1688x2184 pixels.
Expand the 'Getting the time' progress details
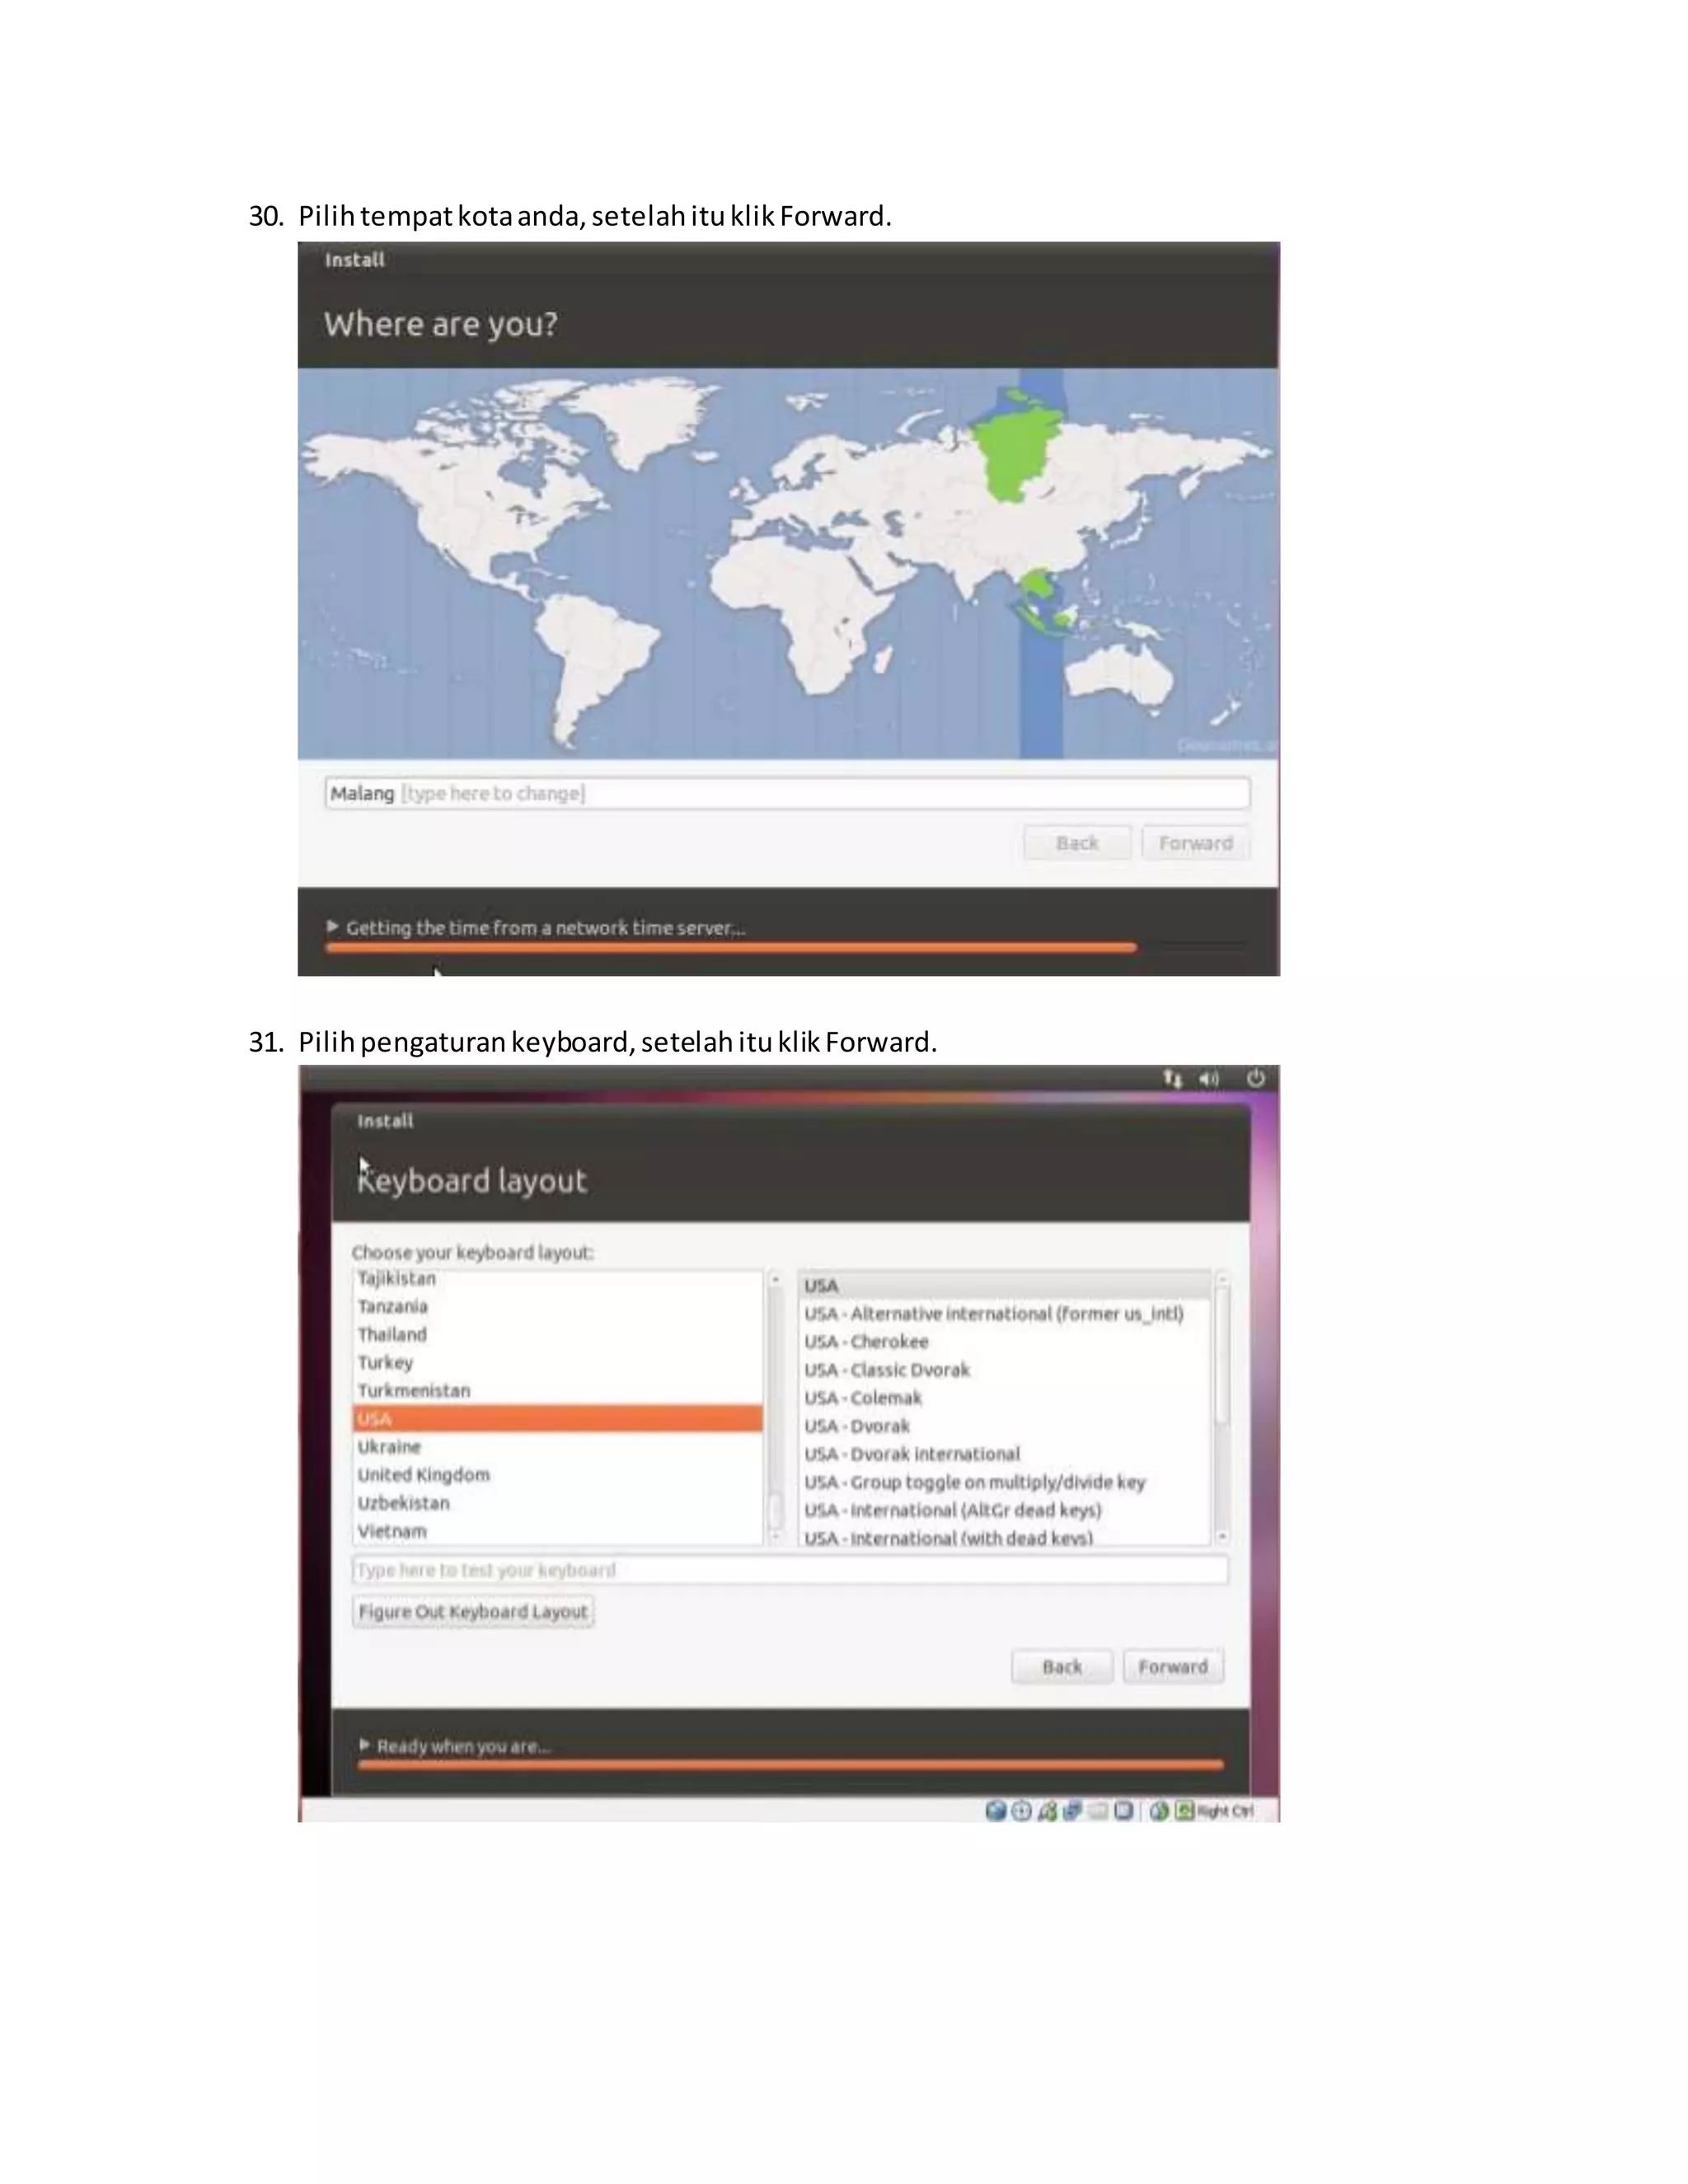coord(333,926)
